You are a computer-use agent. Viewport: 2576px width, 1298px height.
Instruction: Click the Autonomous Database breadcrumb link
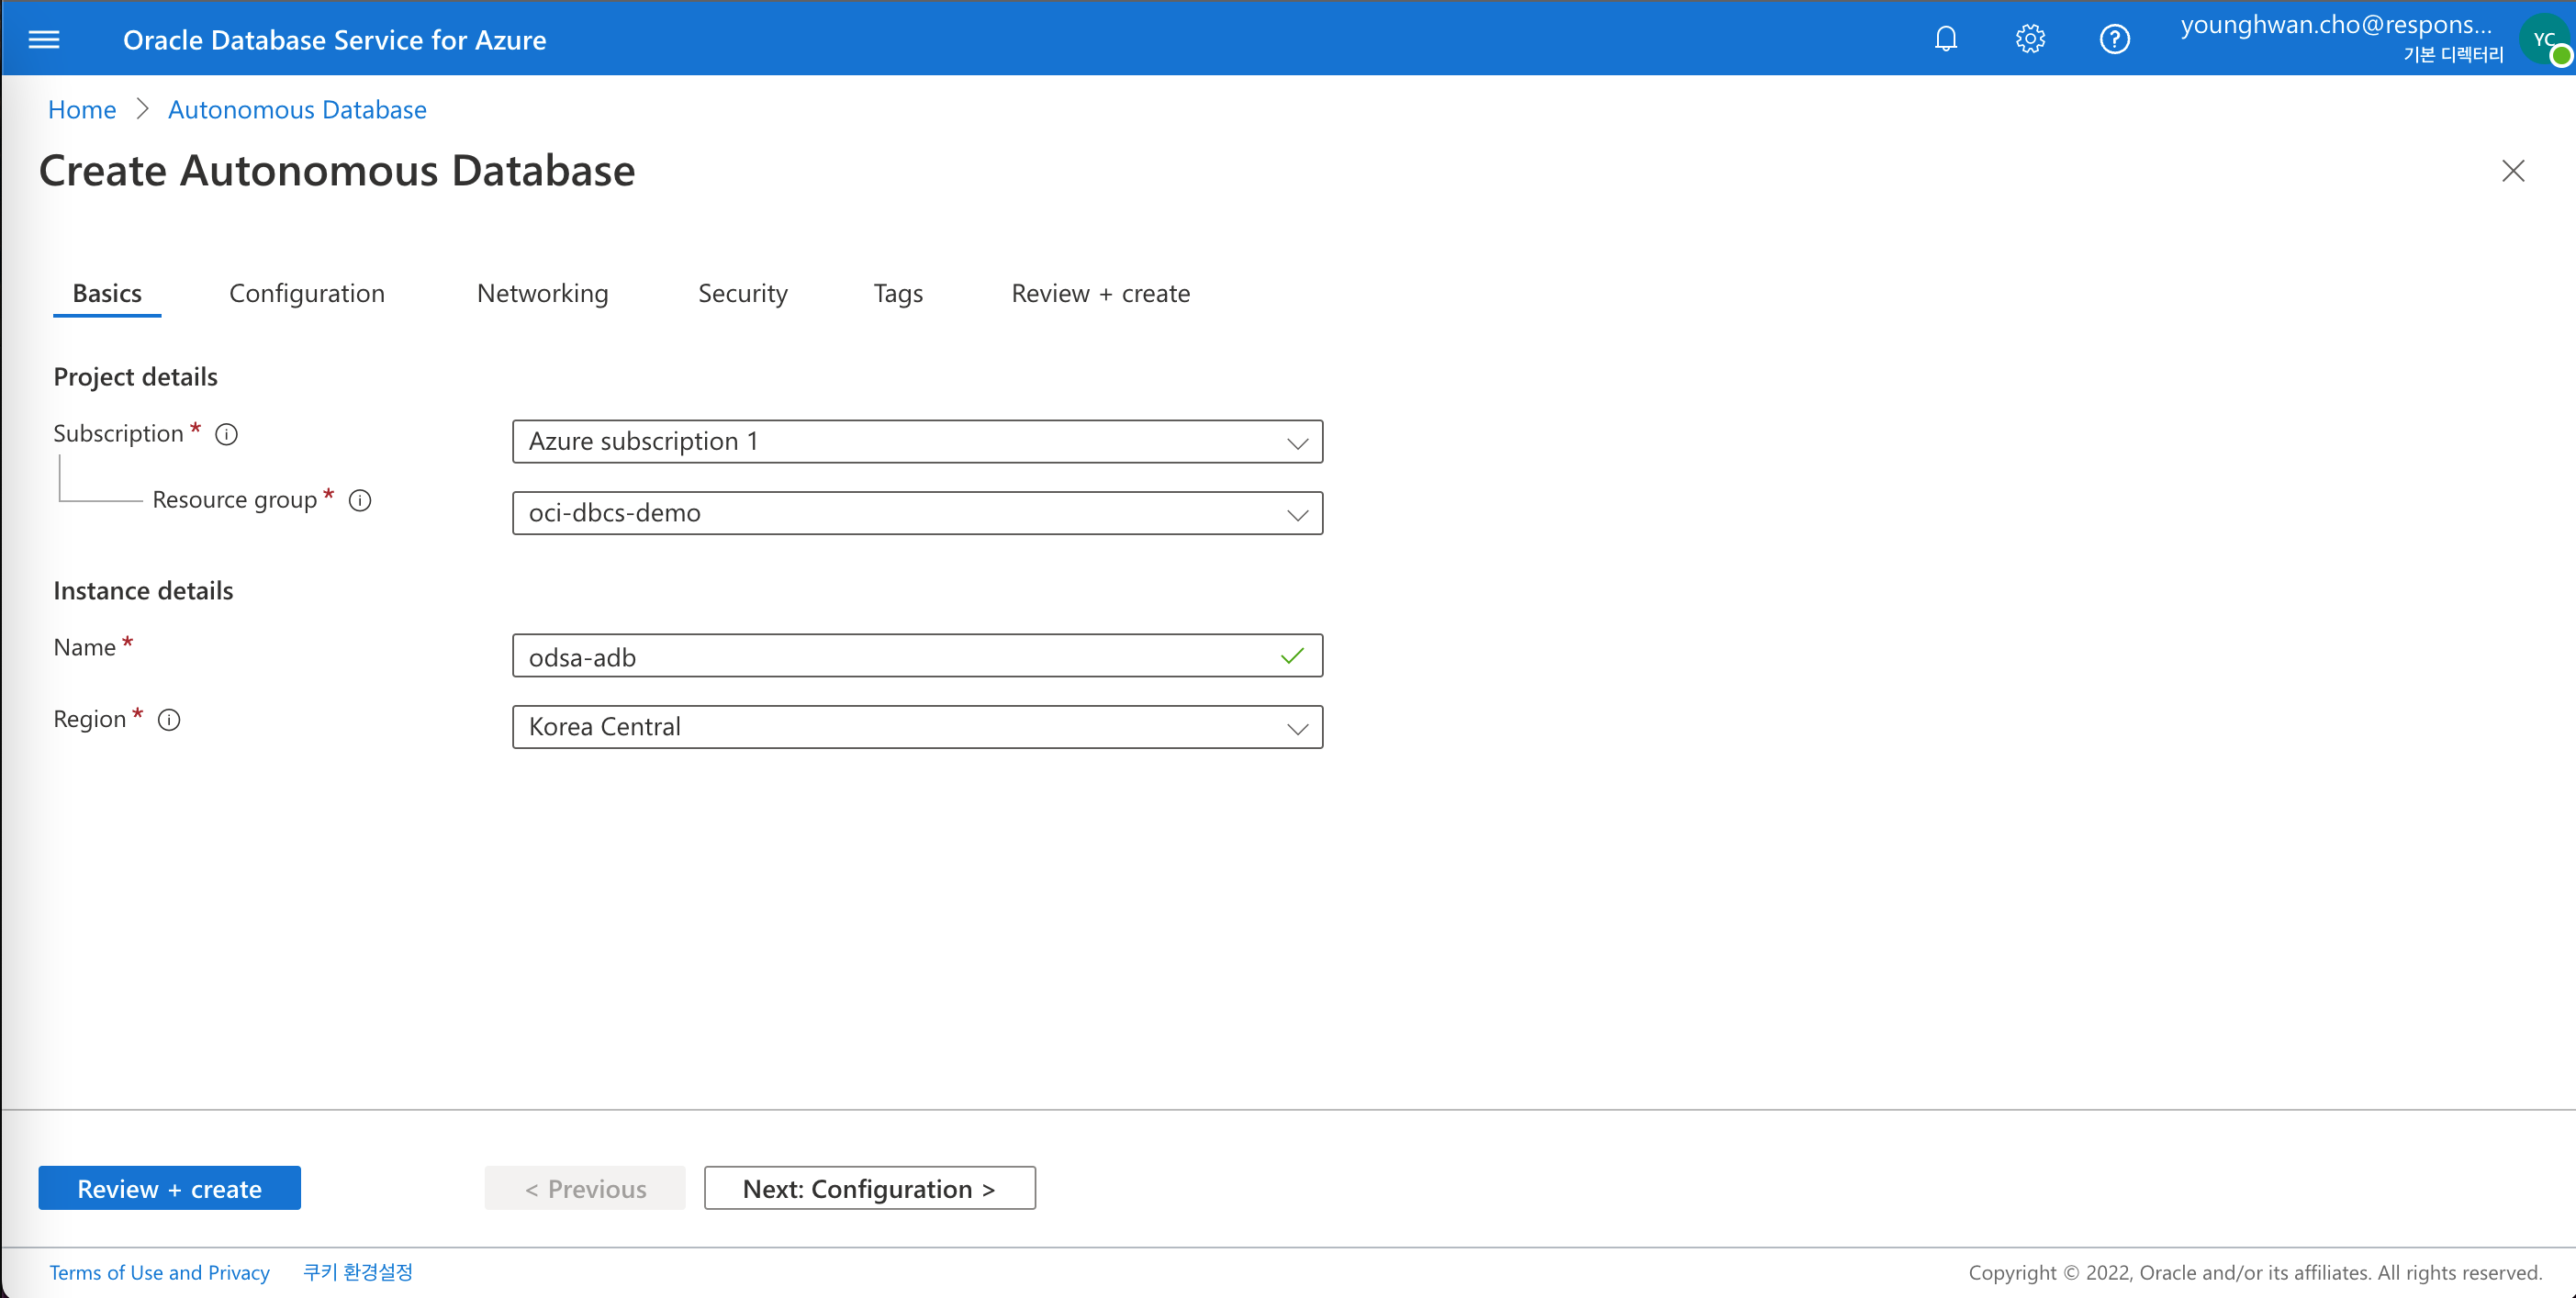point(297,109)
